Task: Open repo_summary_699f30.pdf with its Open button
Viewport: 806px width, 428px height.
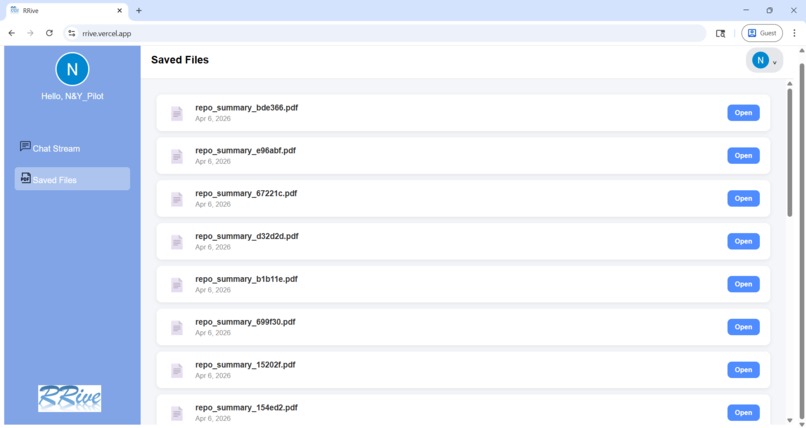Action: (x=743, y=327)
